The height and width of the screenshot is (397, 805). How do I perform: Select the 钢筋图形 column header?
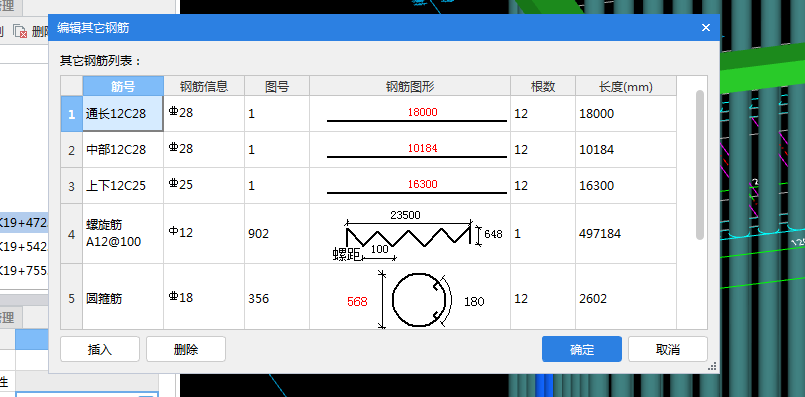point(410,86)
